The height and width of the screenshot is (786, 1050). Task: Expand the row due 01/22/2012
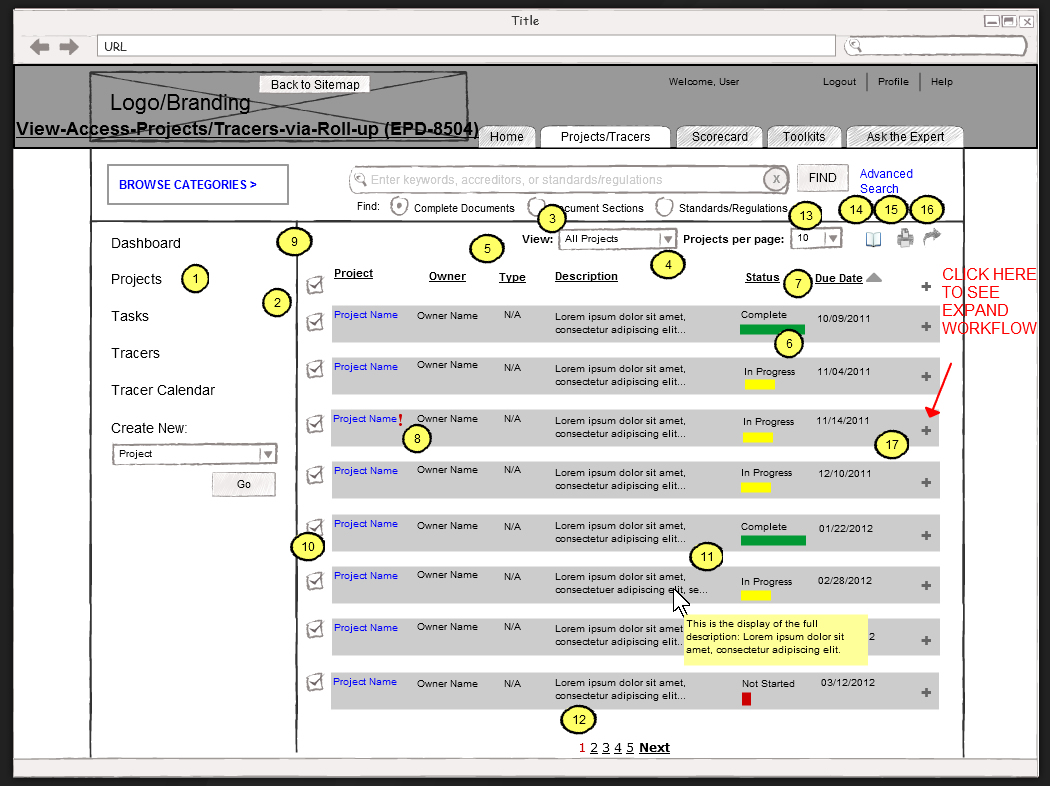pos(926,536)
